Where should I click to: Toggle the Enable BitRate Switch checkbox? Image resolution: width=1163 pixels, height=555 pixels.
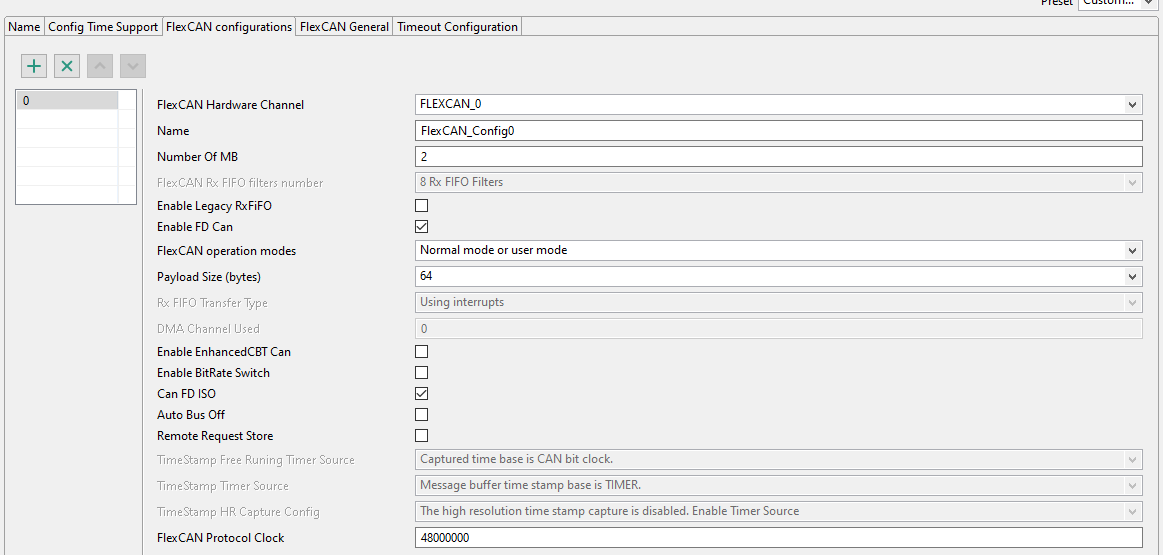click(x=422, y=373)
